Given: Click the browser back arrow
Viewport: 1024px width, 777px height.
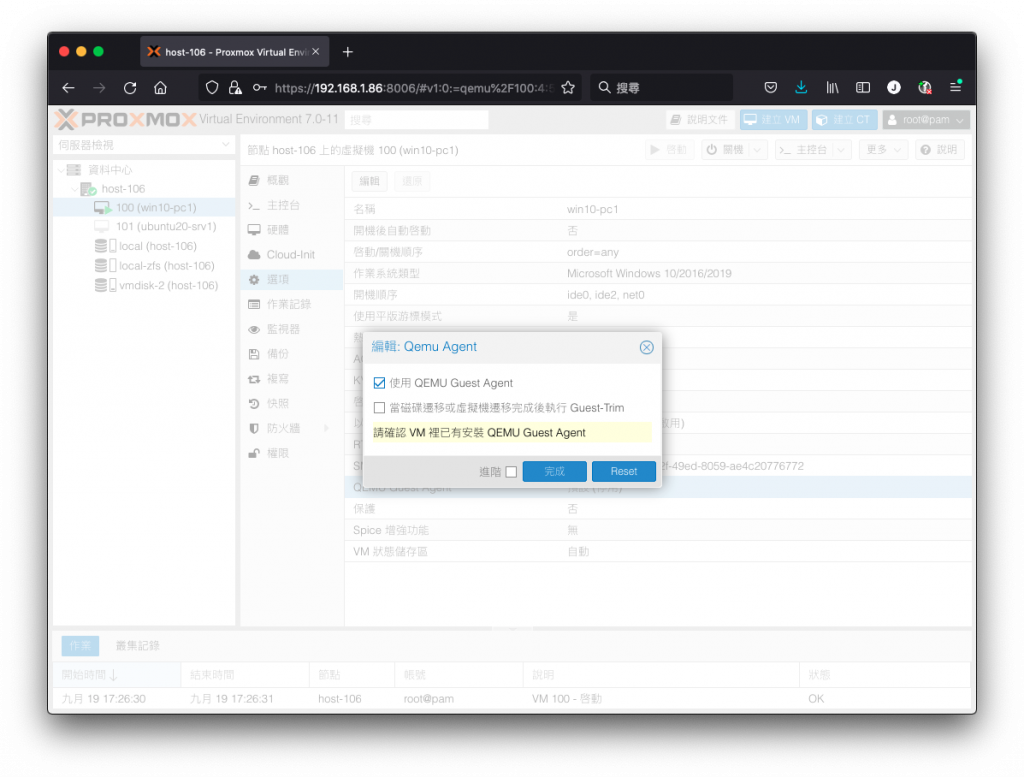Looking at the screenshot, I should tap(69, 87).
